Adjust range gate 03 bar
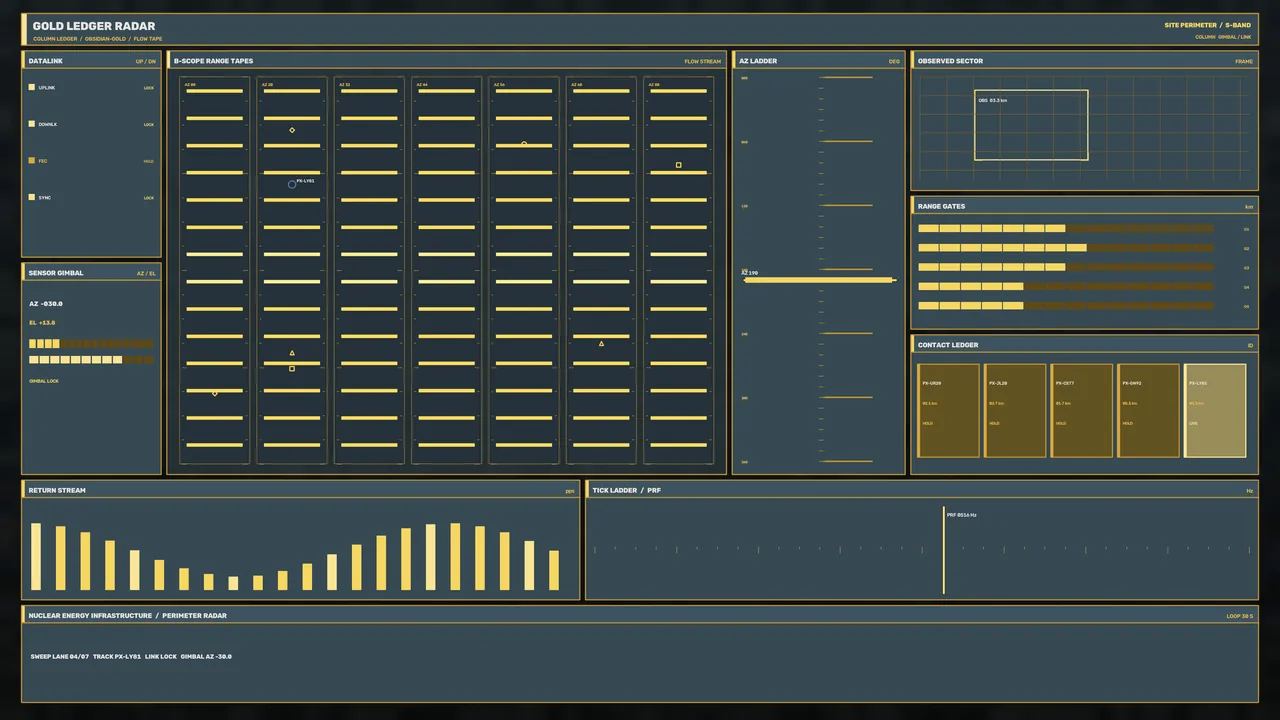 tap(1066, 267)
